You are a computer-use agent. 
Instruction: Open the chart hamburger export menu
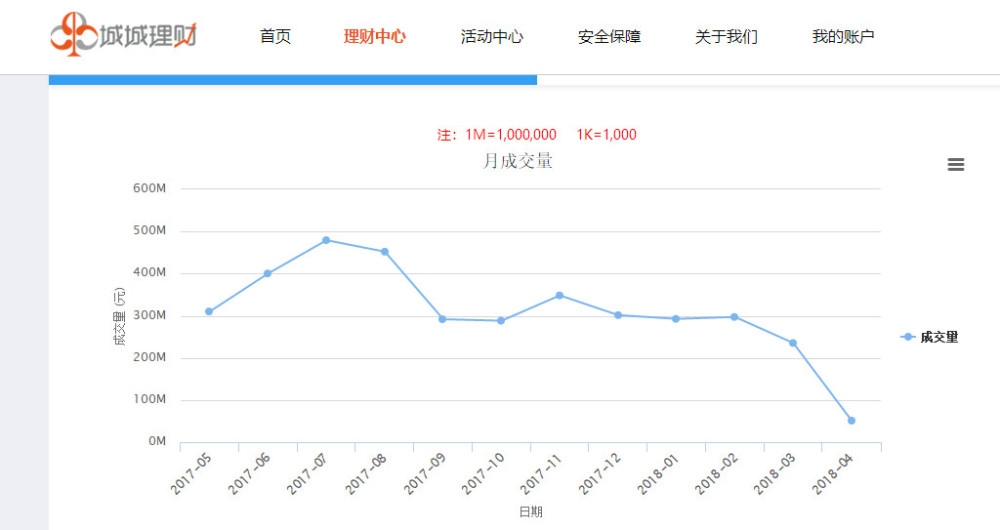click(x=955, y=165)
